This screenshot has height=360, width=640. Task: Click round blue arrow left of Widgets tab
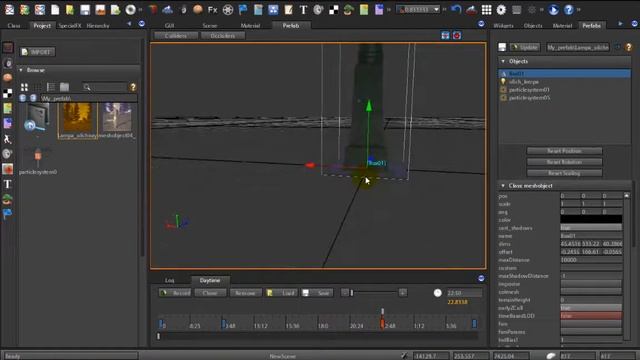481,24
